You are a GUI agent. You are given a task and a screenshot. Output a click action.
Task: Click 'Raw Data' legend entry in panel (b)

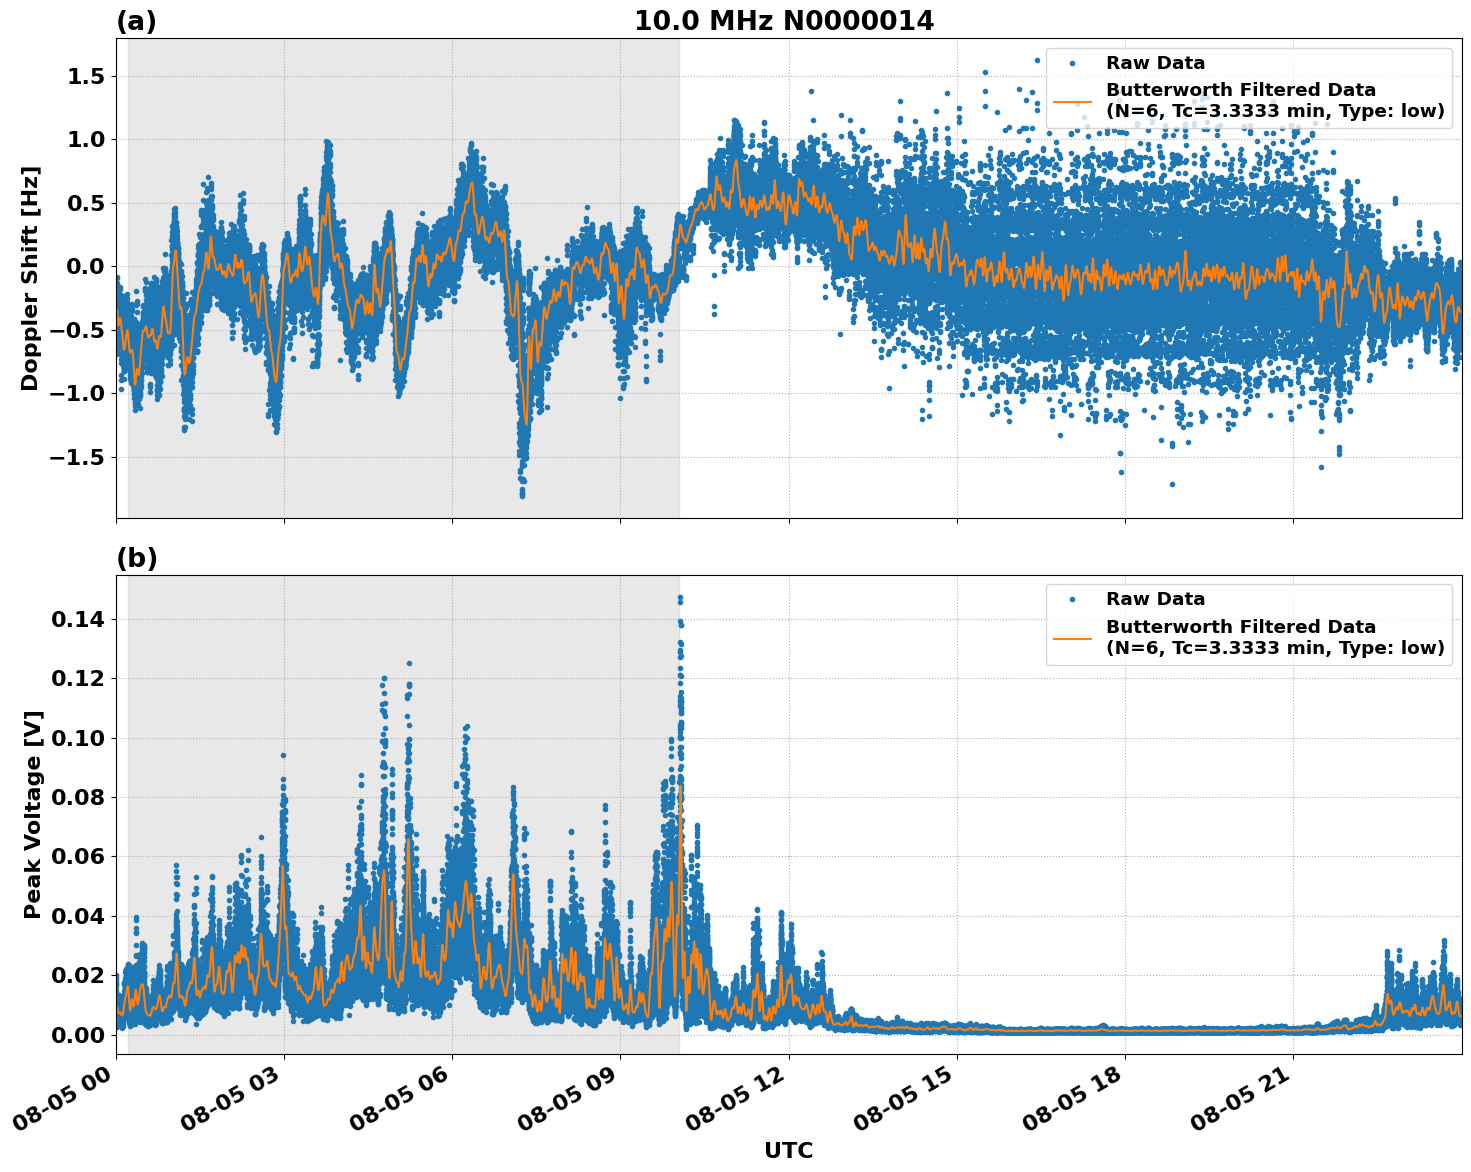pos(1155,599)
